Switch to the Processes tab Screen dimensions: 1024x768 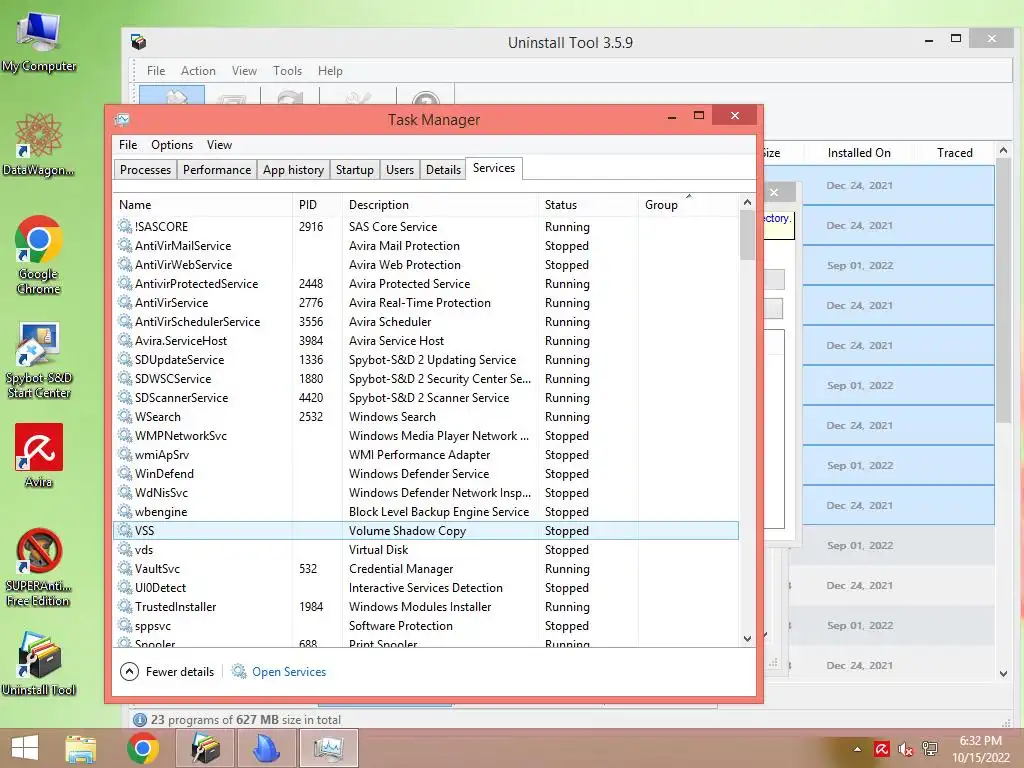(x=145, y=170)
